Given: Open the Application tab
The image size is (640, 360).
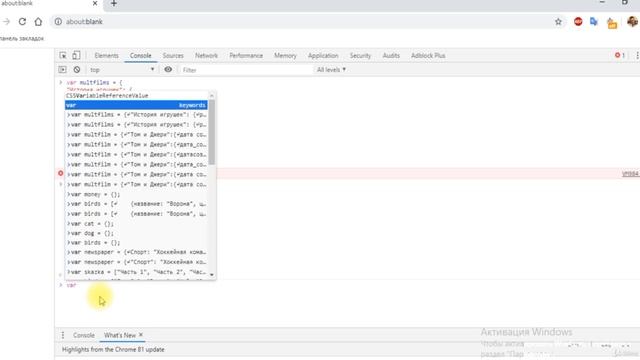Looking at the screenshot, I should pos(323,56).
